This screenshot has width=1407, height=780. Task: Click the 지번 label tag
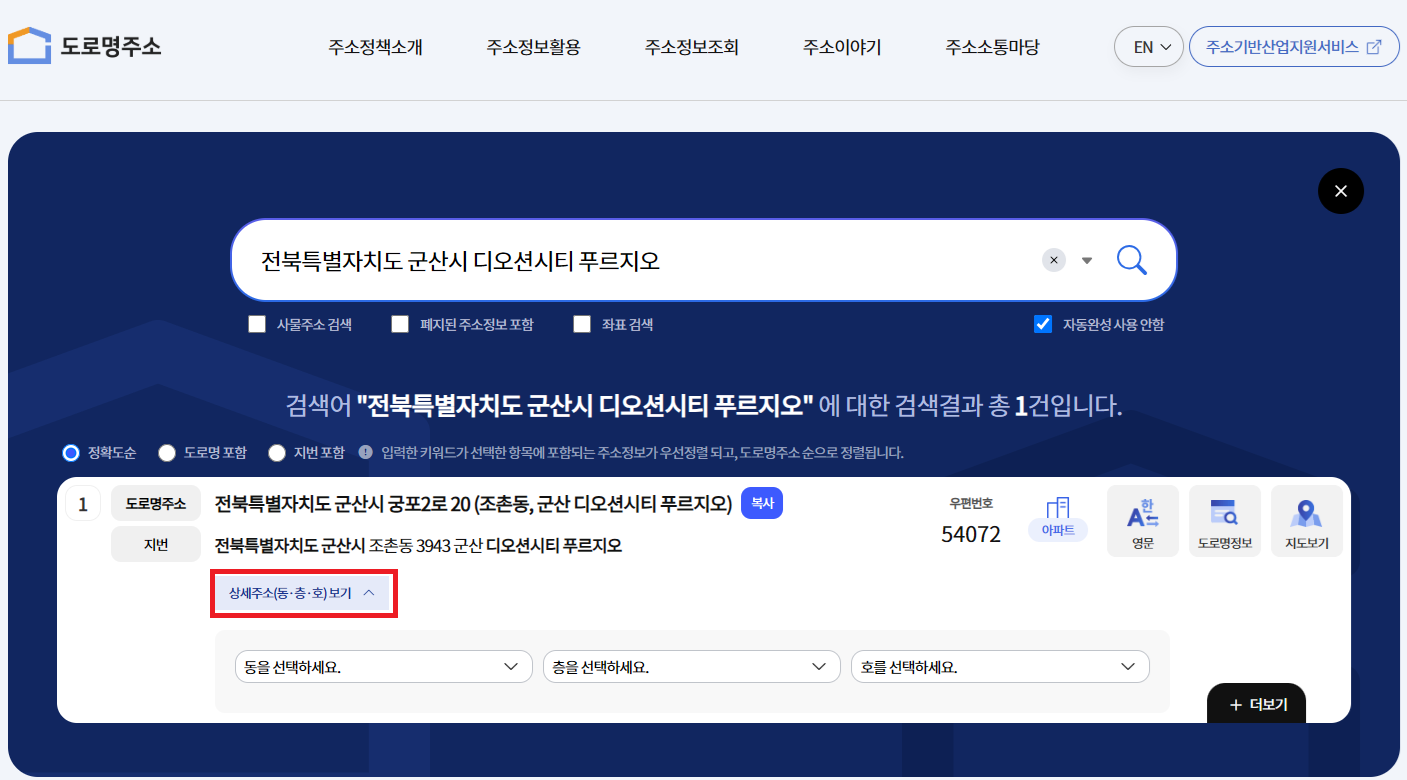click(156, 545)
